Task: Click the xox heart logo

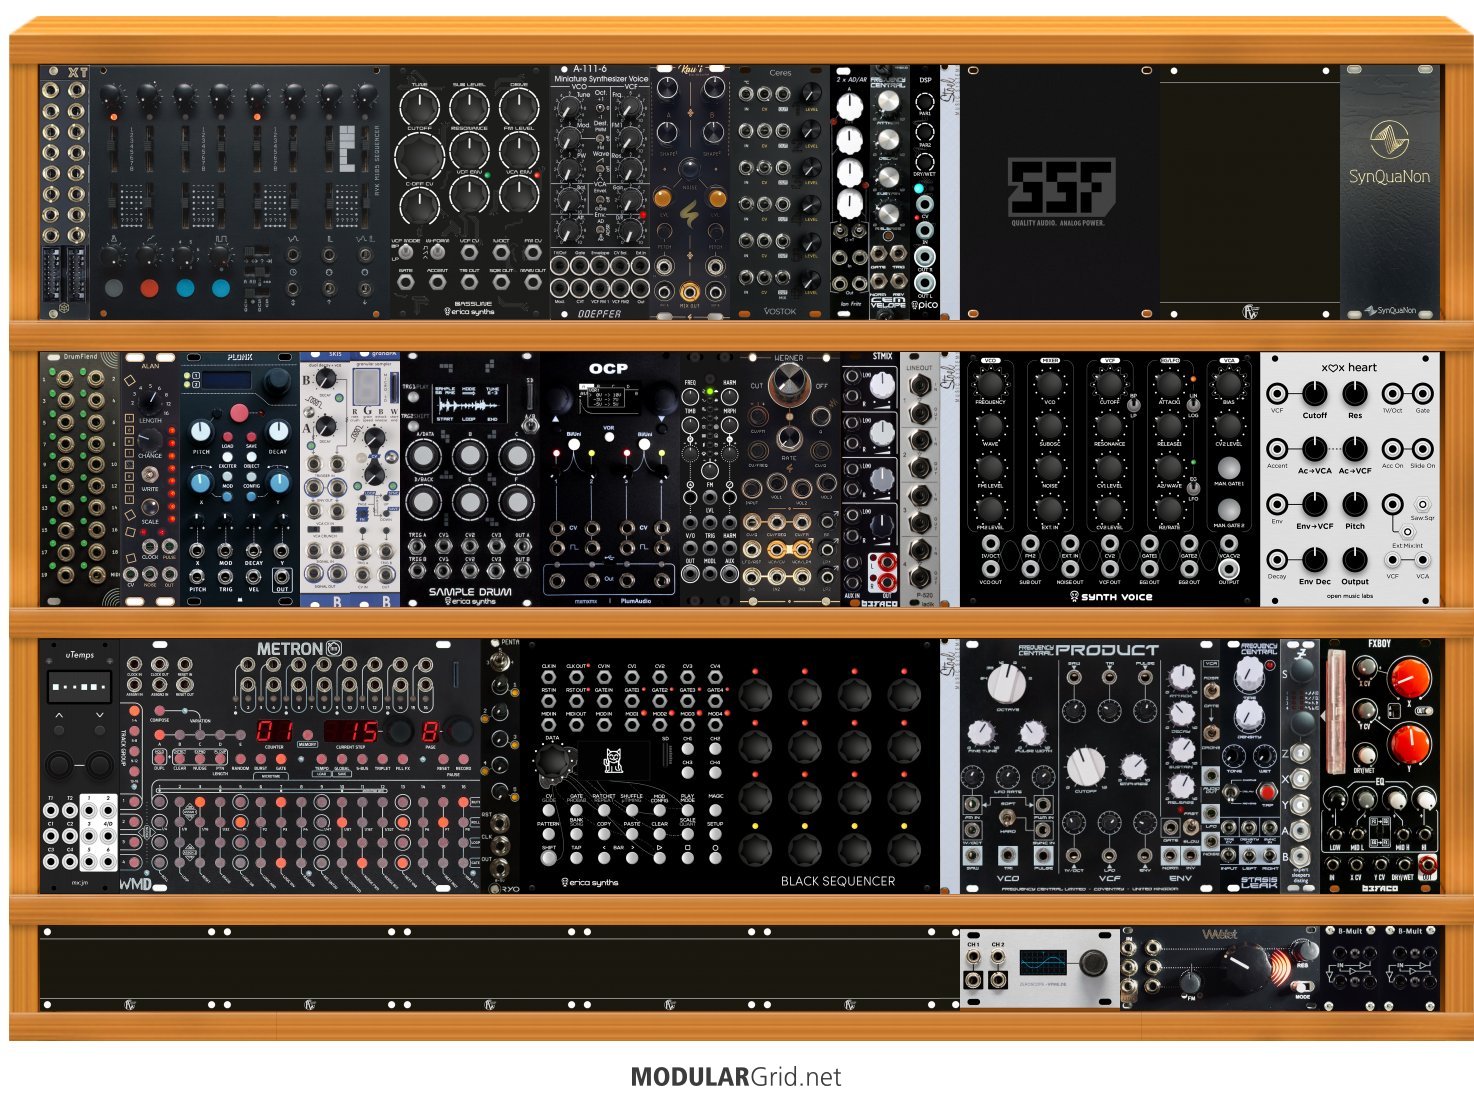Action: (x=1349, y=367)
